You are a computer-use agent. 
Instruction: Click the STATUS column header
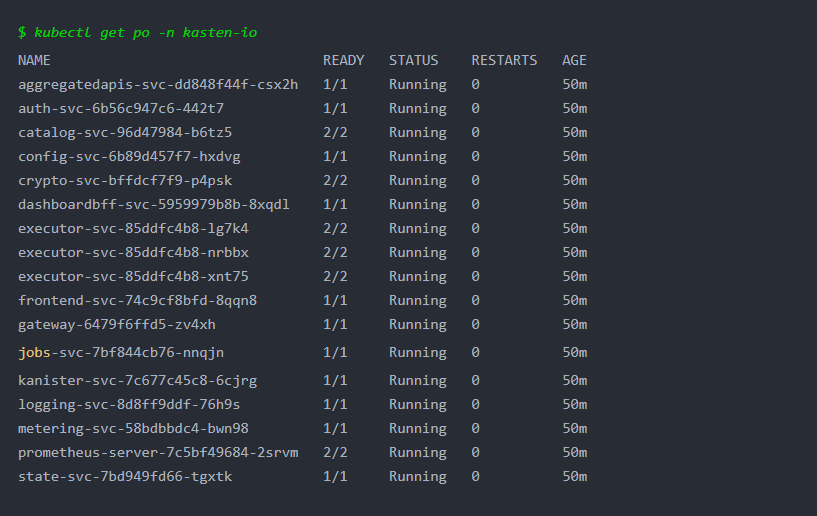[x=414, y=60]
